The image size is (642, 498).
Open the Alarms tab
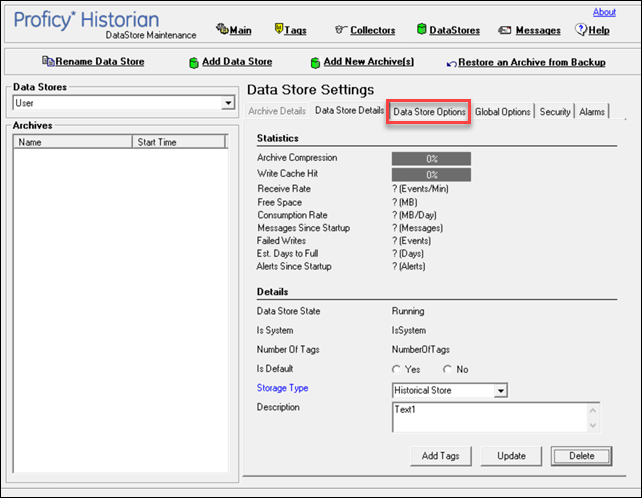[x=592, y=112]
